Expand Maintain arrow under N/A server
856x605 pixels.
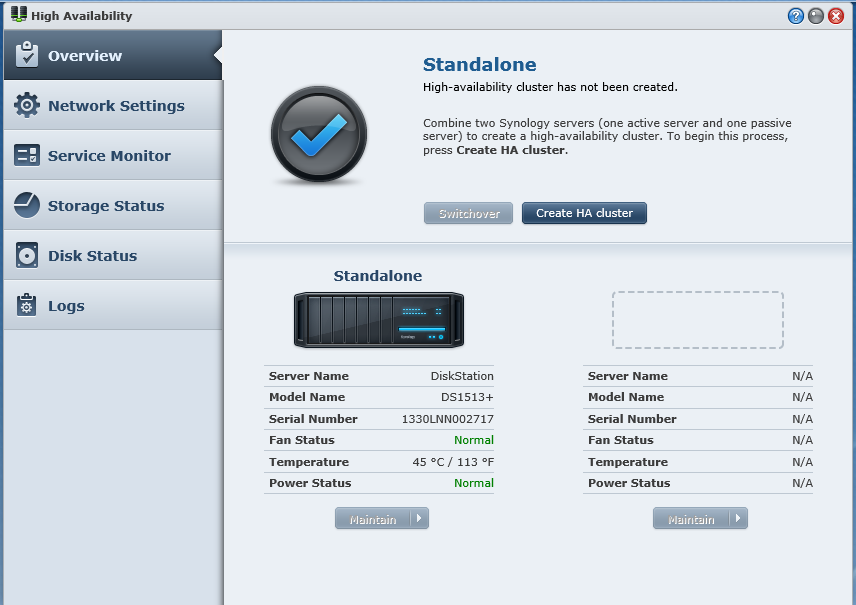pos(738,518)
